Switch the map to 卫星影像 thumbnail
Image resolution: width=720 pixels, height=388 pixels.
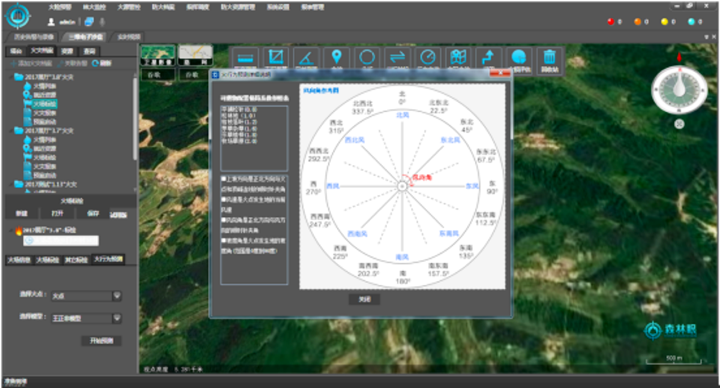[x=158, y=55]
